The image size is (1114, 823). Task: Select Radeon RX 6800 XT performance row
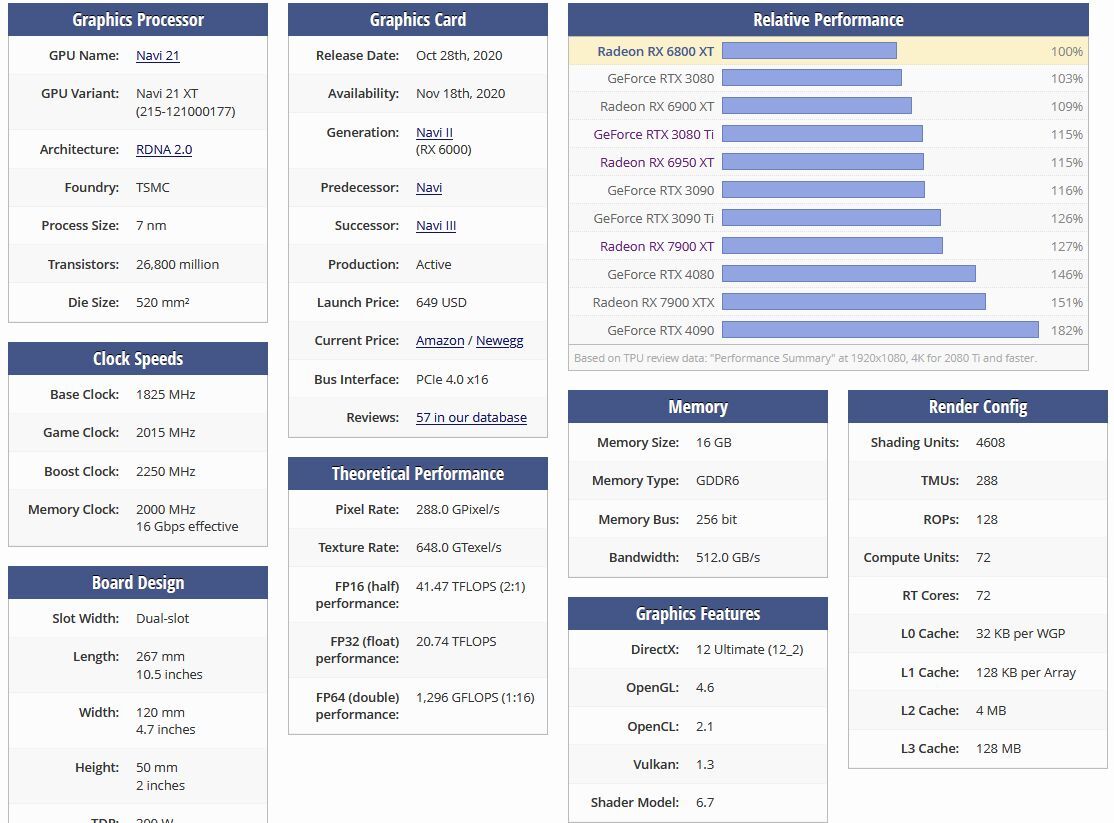pyautogui.click(x=828, y=51)
